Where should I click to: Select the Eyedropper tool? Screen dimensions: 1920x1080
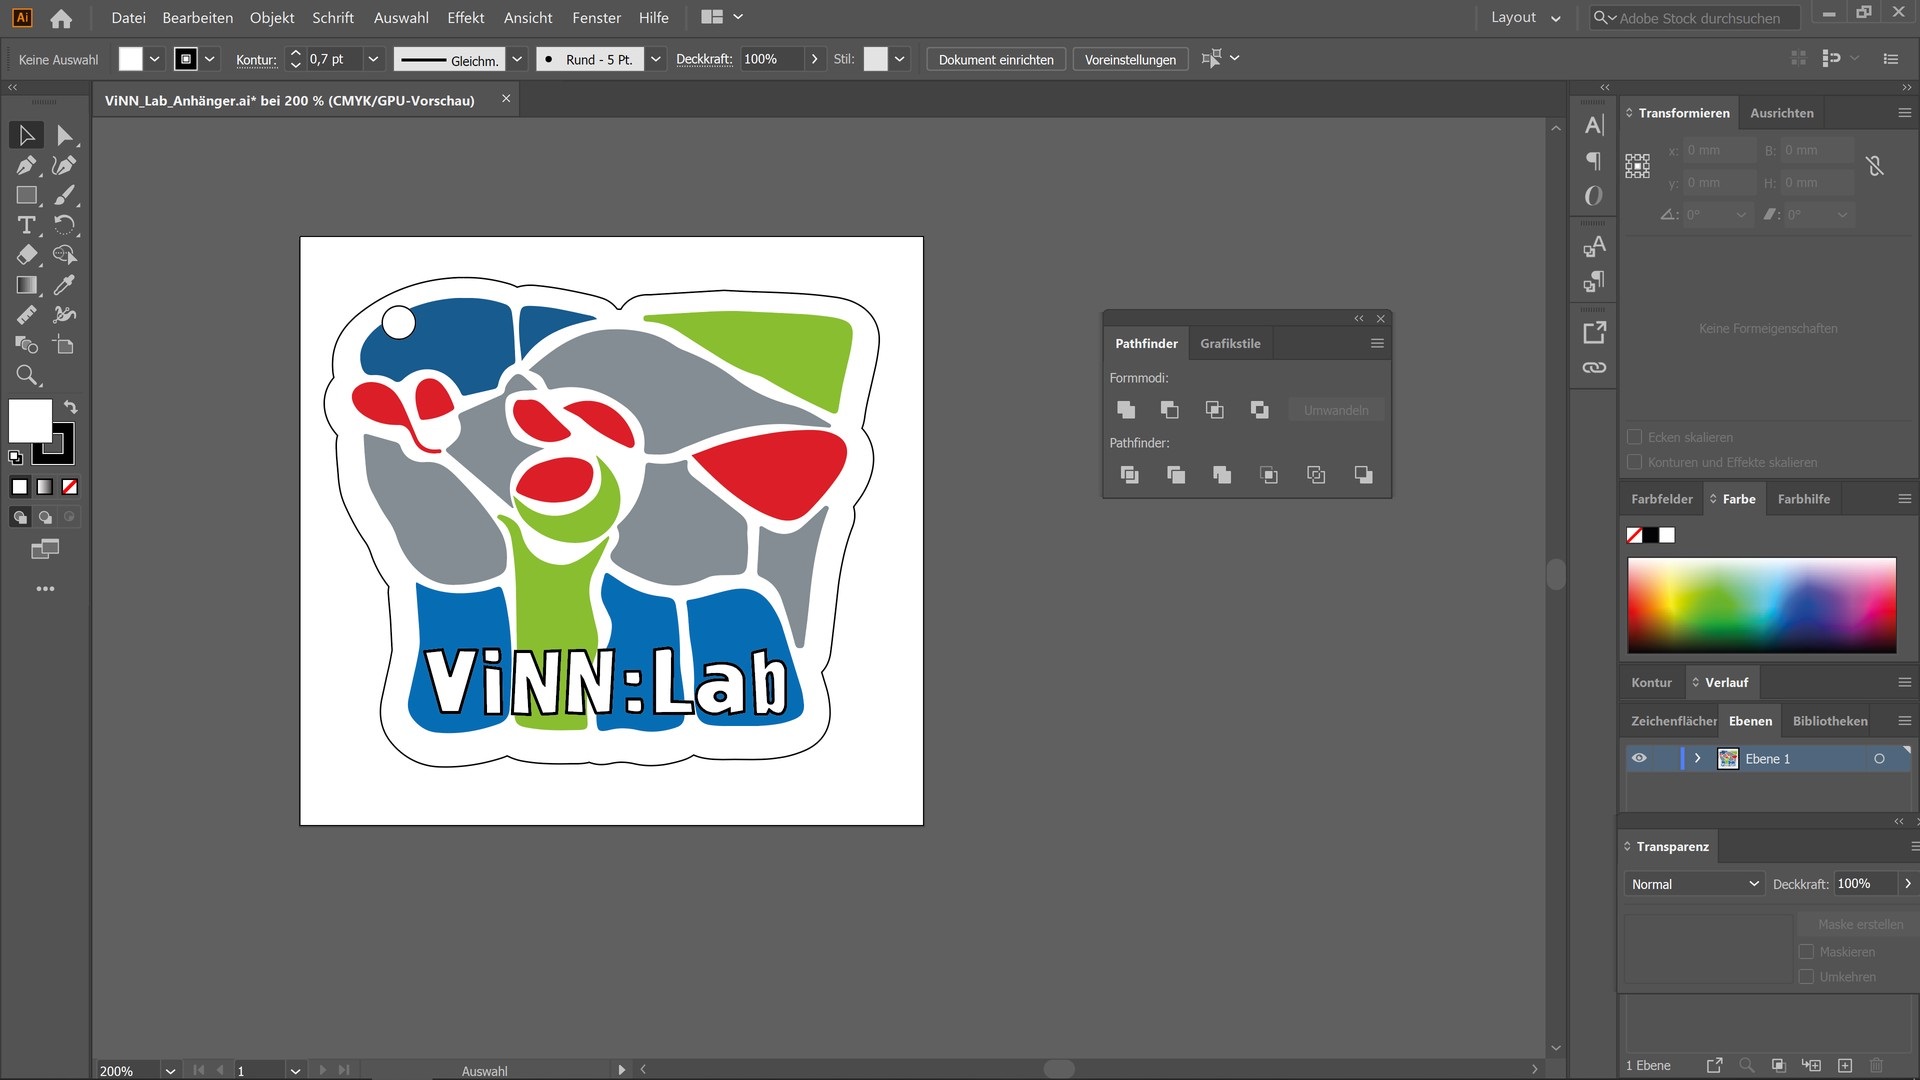click(x=64, y=285)
